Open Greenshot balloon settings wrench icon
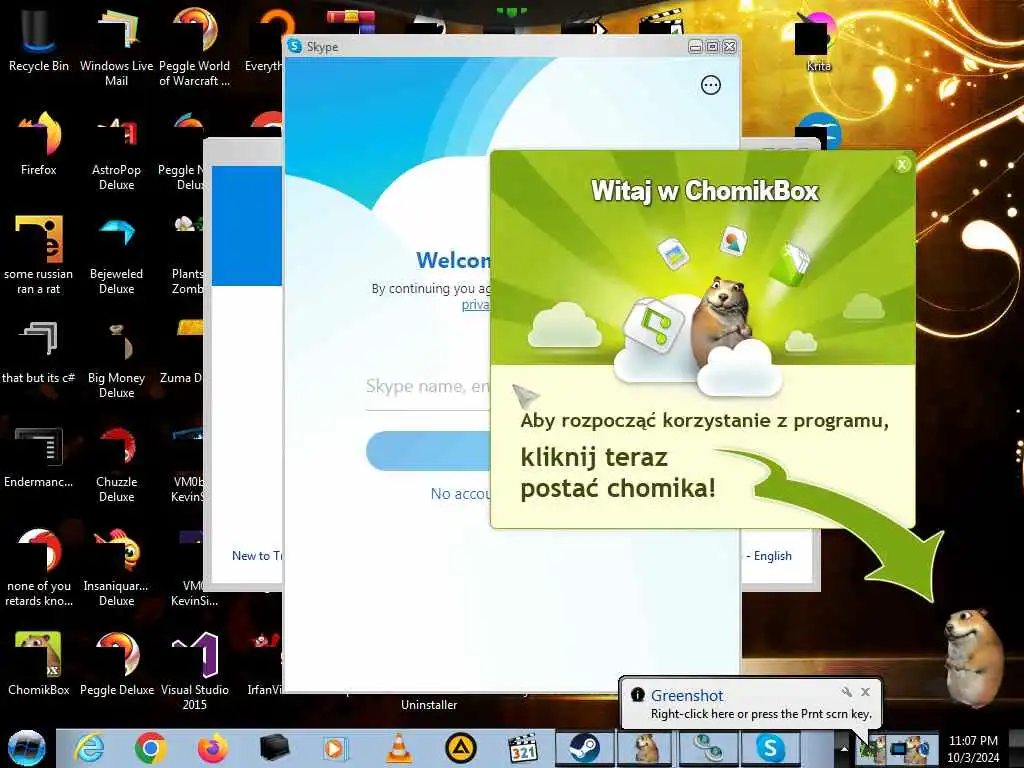 coord(847,692)
